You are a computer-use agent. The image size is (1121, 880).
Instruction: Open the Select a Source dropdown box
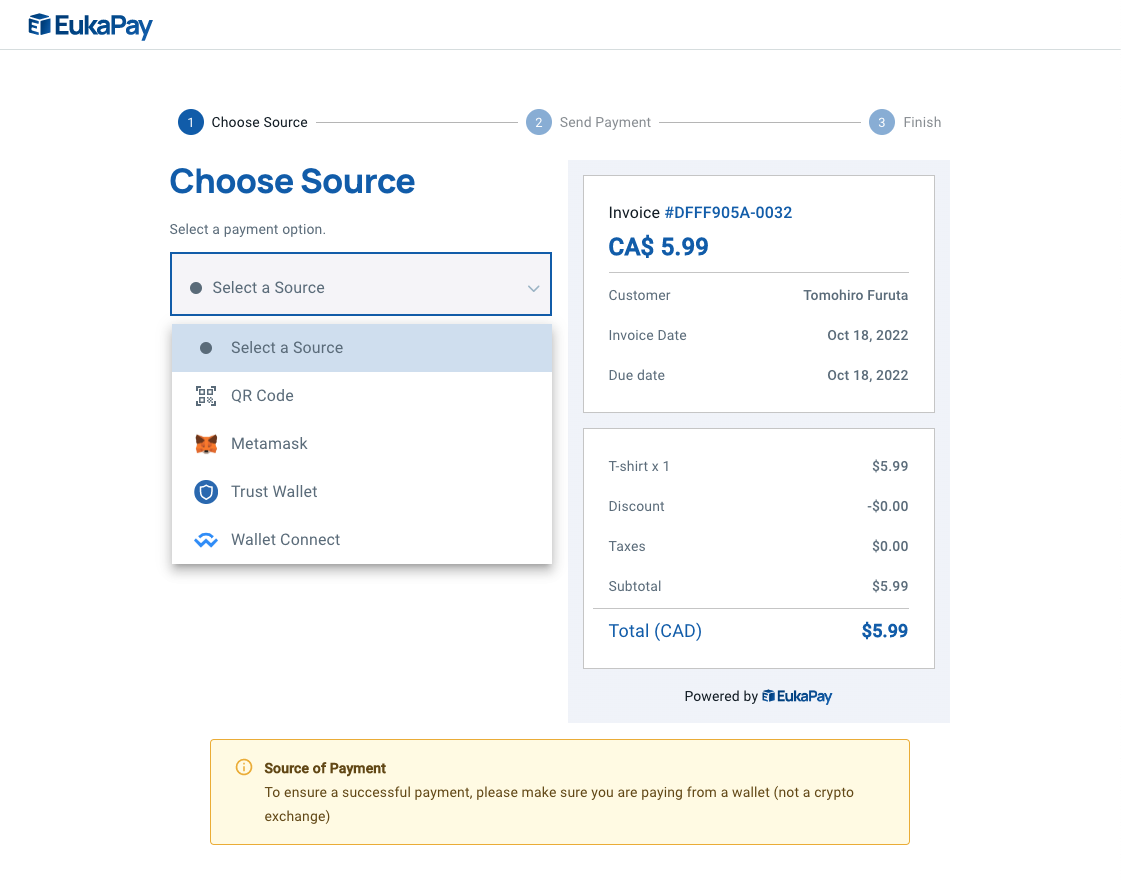[x=361, y=284]
